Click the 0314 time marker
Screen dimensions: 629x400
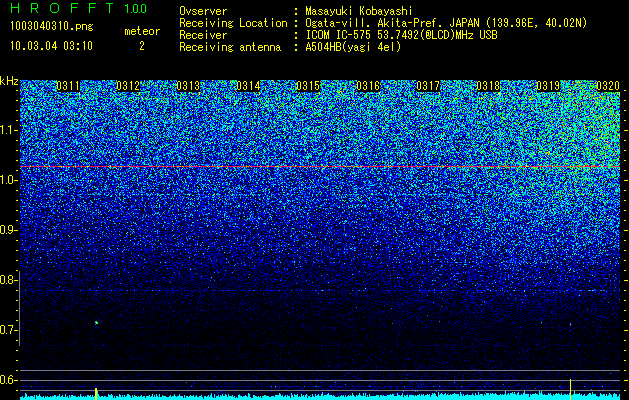[x=248, y=86]
